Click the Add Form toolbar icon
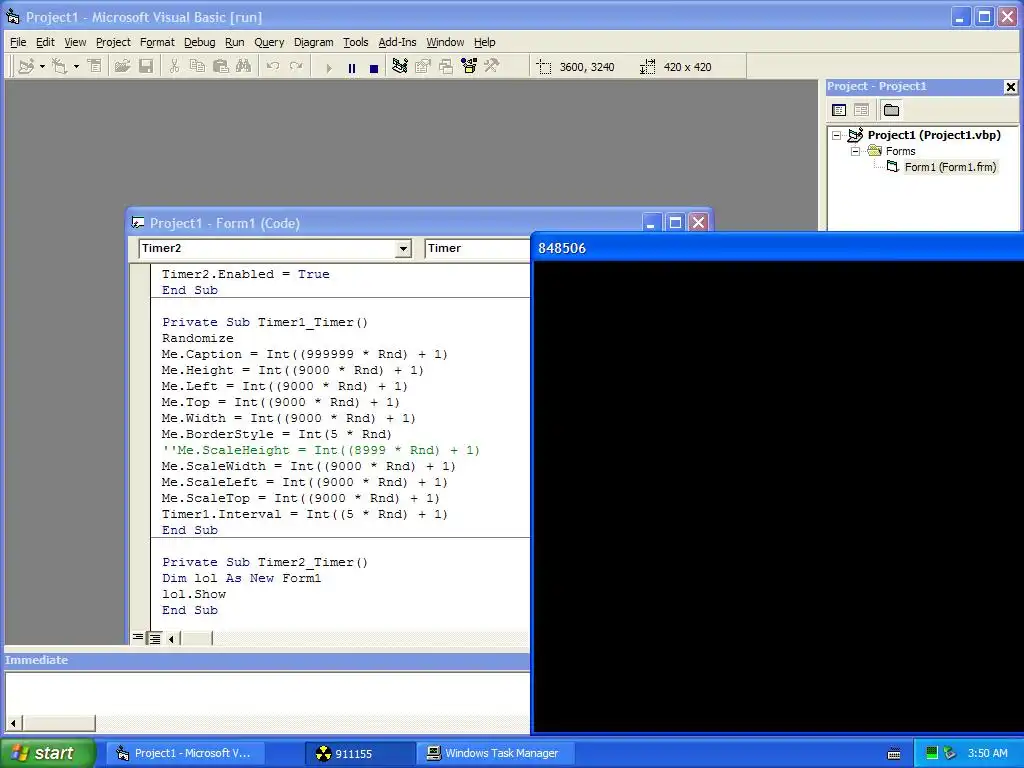Viewport: 1024px width, 768px height. point(59,66)
